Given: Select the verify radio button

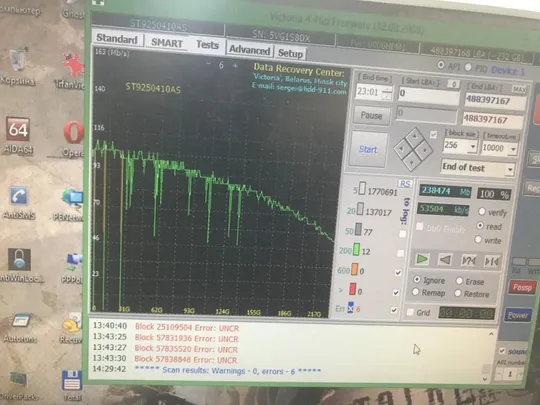Looking at the screenshot, I should [x=481, y=211].
